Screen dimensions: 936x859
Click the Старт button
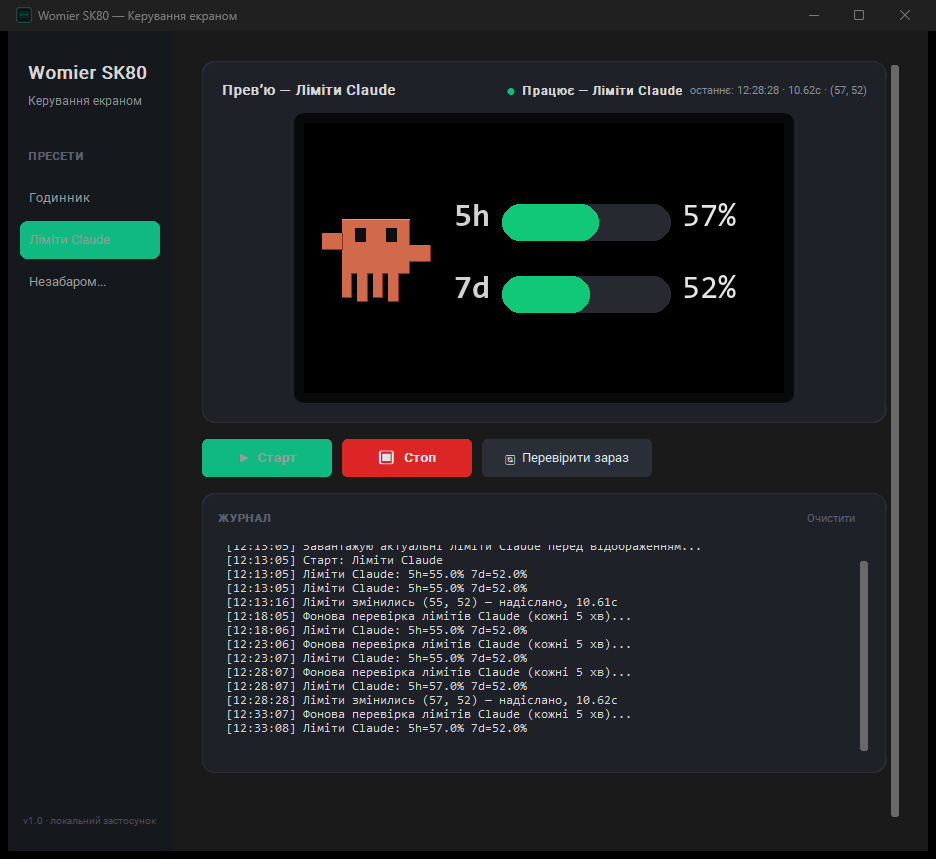[267, 458]
